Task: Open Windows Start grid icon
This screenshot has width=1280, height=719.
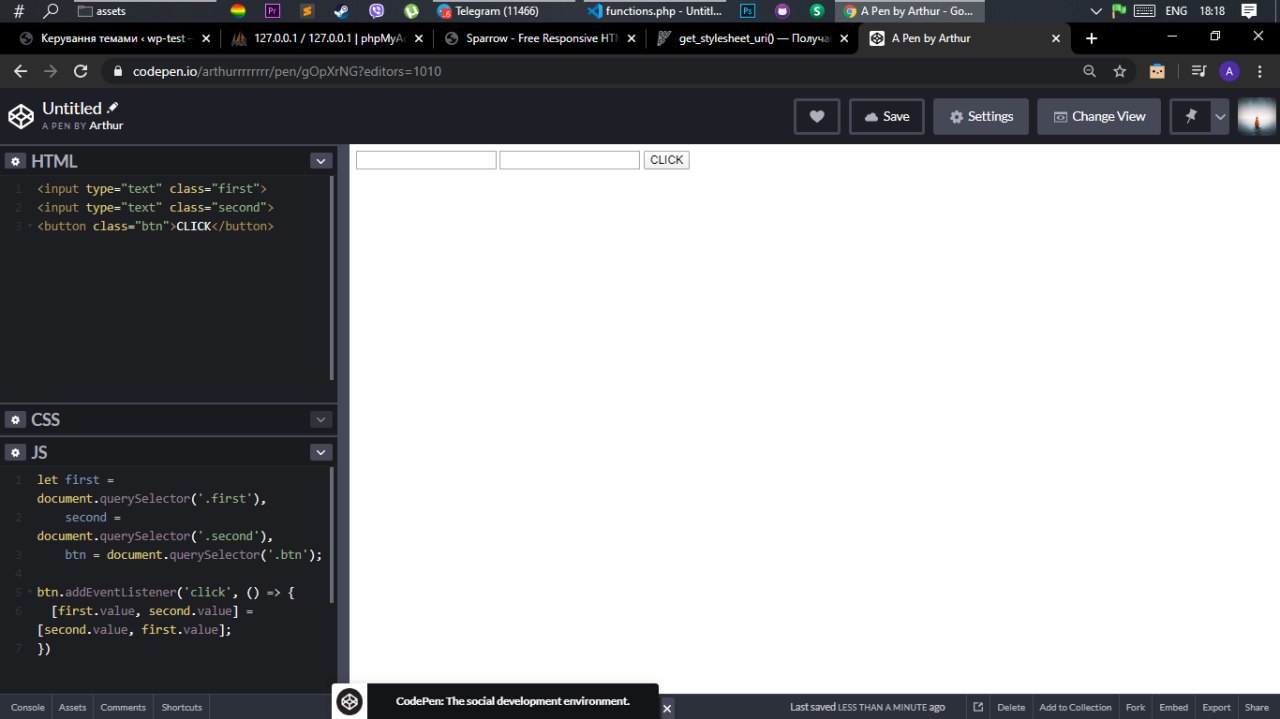Action: click(18, 11)
